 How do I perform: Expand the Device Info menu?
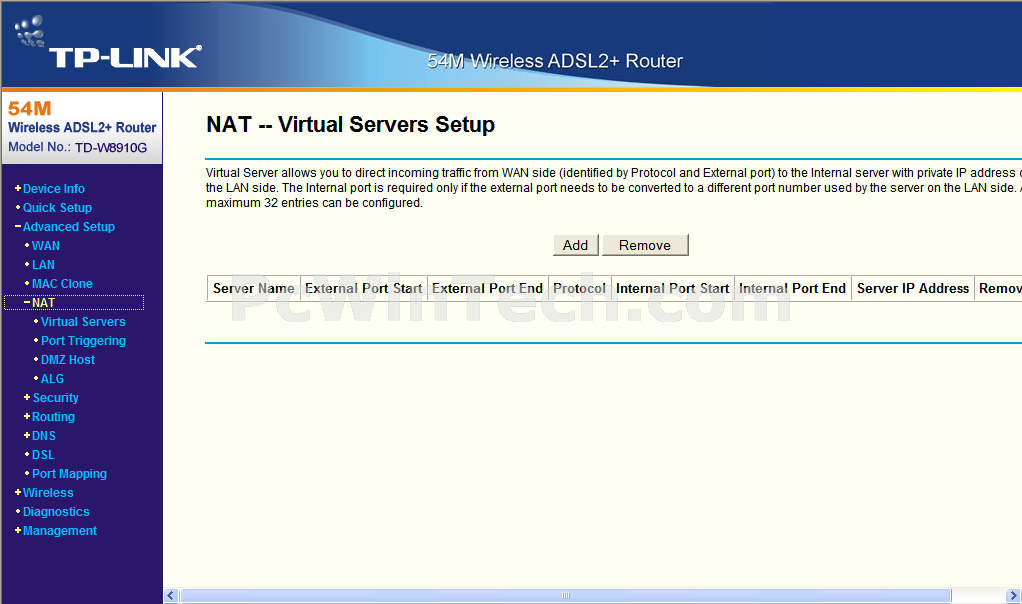53,189
